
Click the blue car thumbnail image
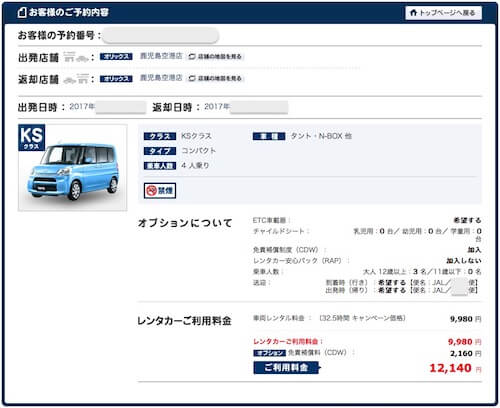coord(73,168)
